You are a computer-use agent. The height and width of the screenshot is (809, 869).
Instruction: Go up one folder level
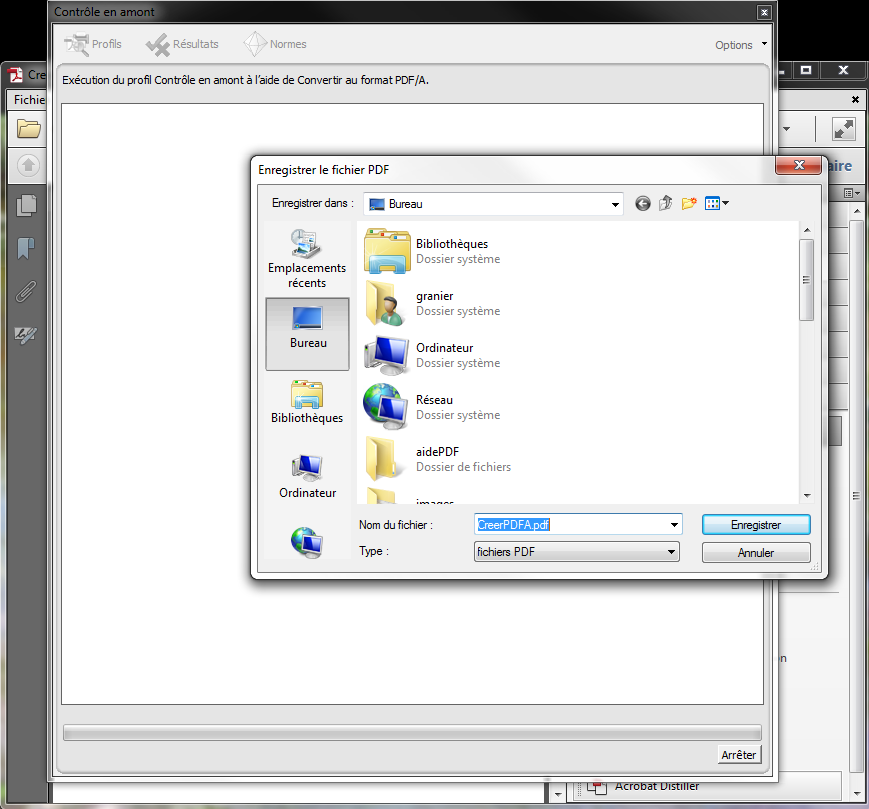666,203
